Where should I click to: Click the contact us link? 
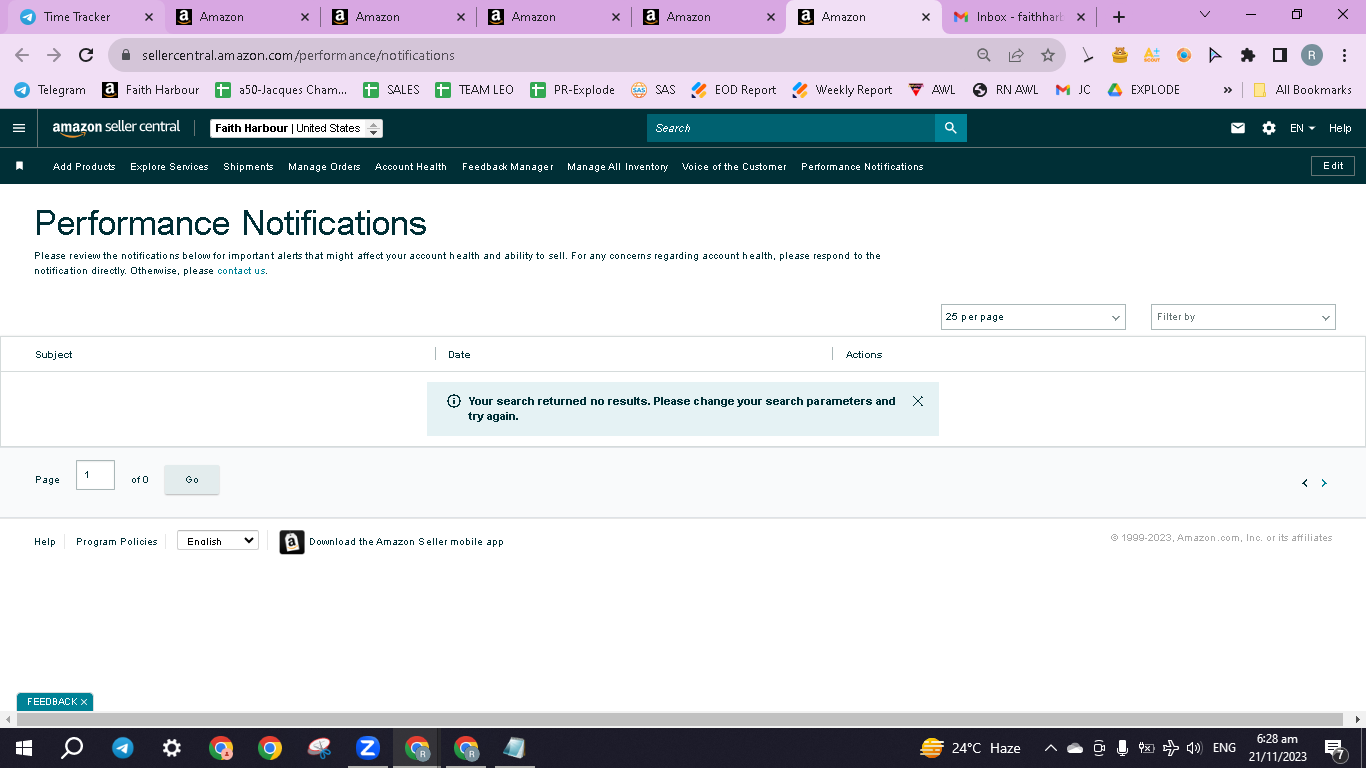click(241, 271)
